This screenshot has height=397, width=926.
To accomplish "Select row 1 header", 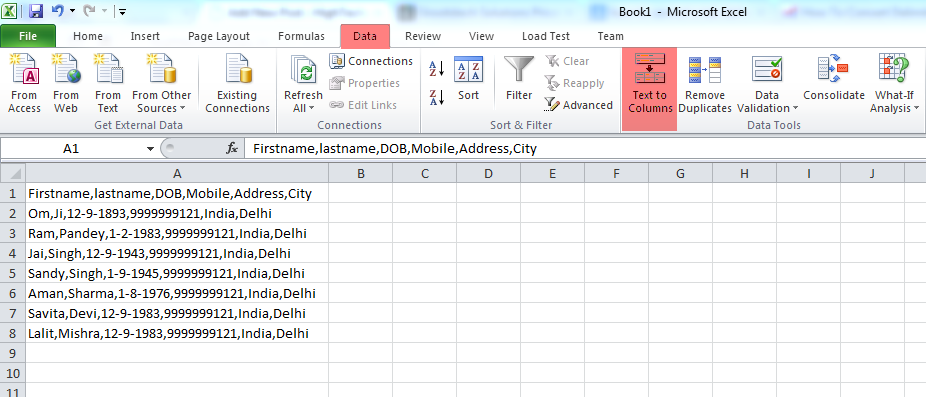I will click(13, 193).
